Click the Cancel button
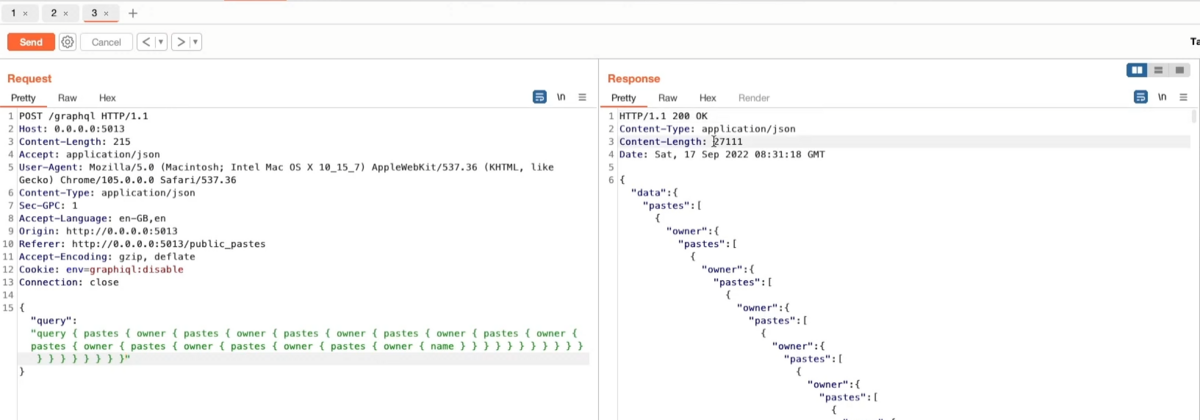Viewport: 1200px width, 420px height. point(106,42)
